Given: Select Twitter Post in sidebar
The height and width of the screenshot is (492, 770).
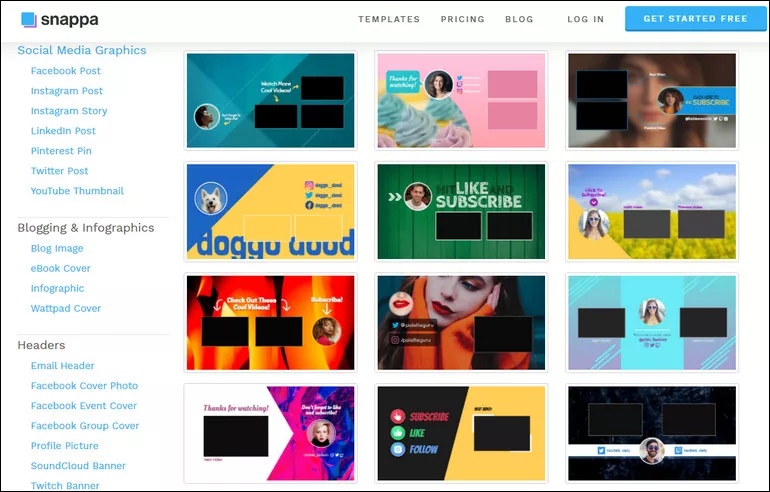Looking at the screenshot, I should coord(59,171).
